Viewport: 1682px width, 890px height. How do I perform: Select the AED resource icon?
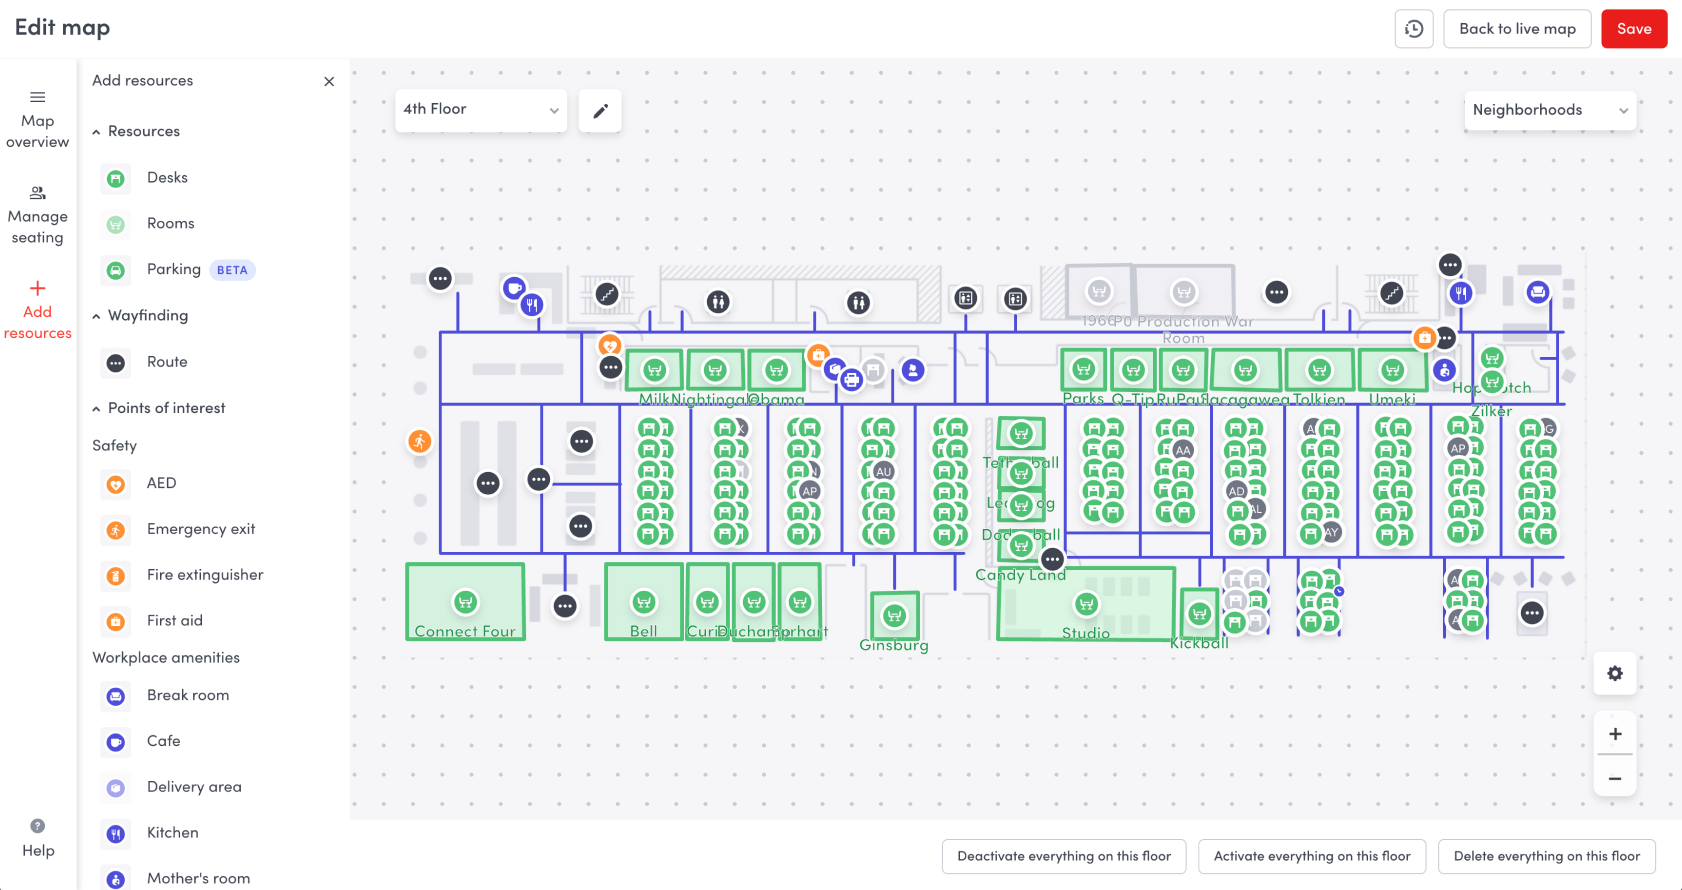[116, 484]
